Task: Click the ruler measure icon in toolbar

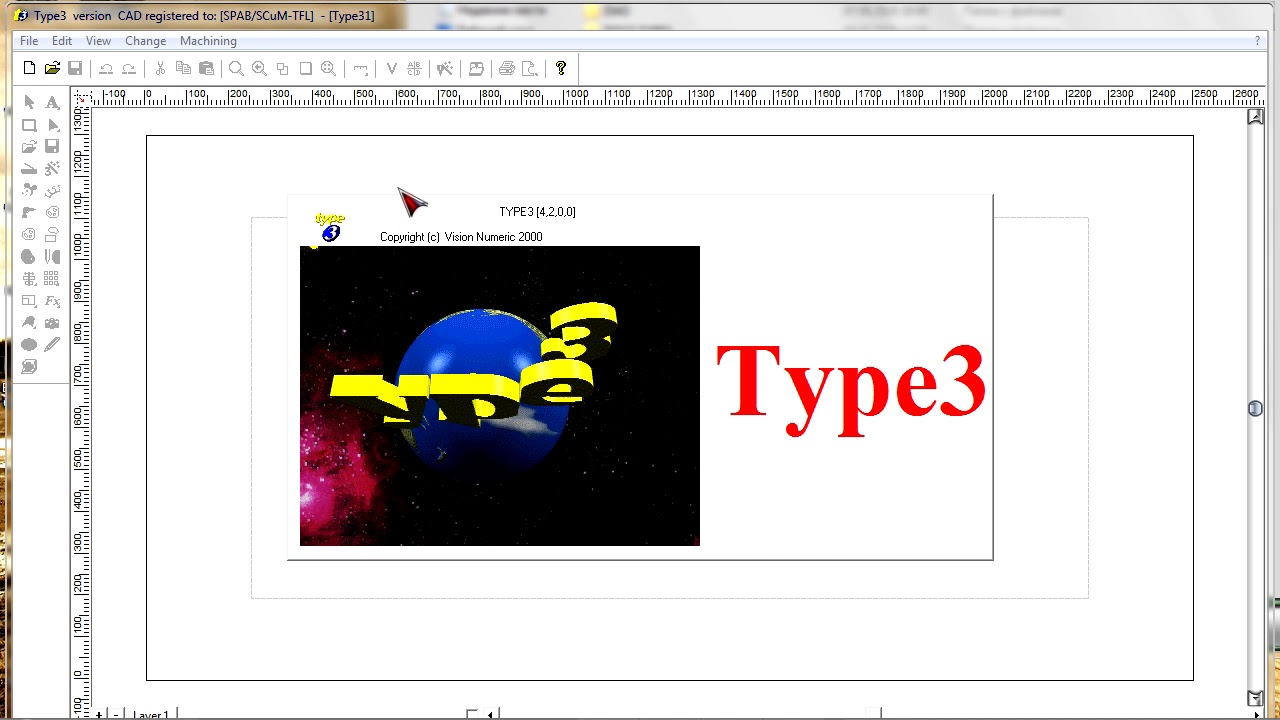Action: tap(361, 69)
